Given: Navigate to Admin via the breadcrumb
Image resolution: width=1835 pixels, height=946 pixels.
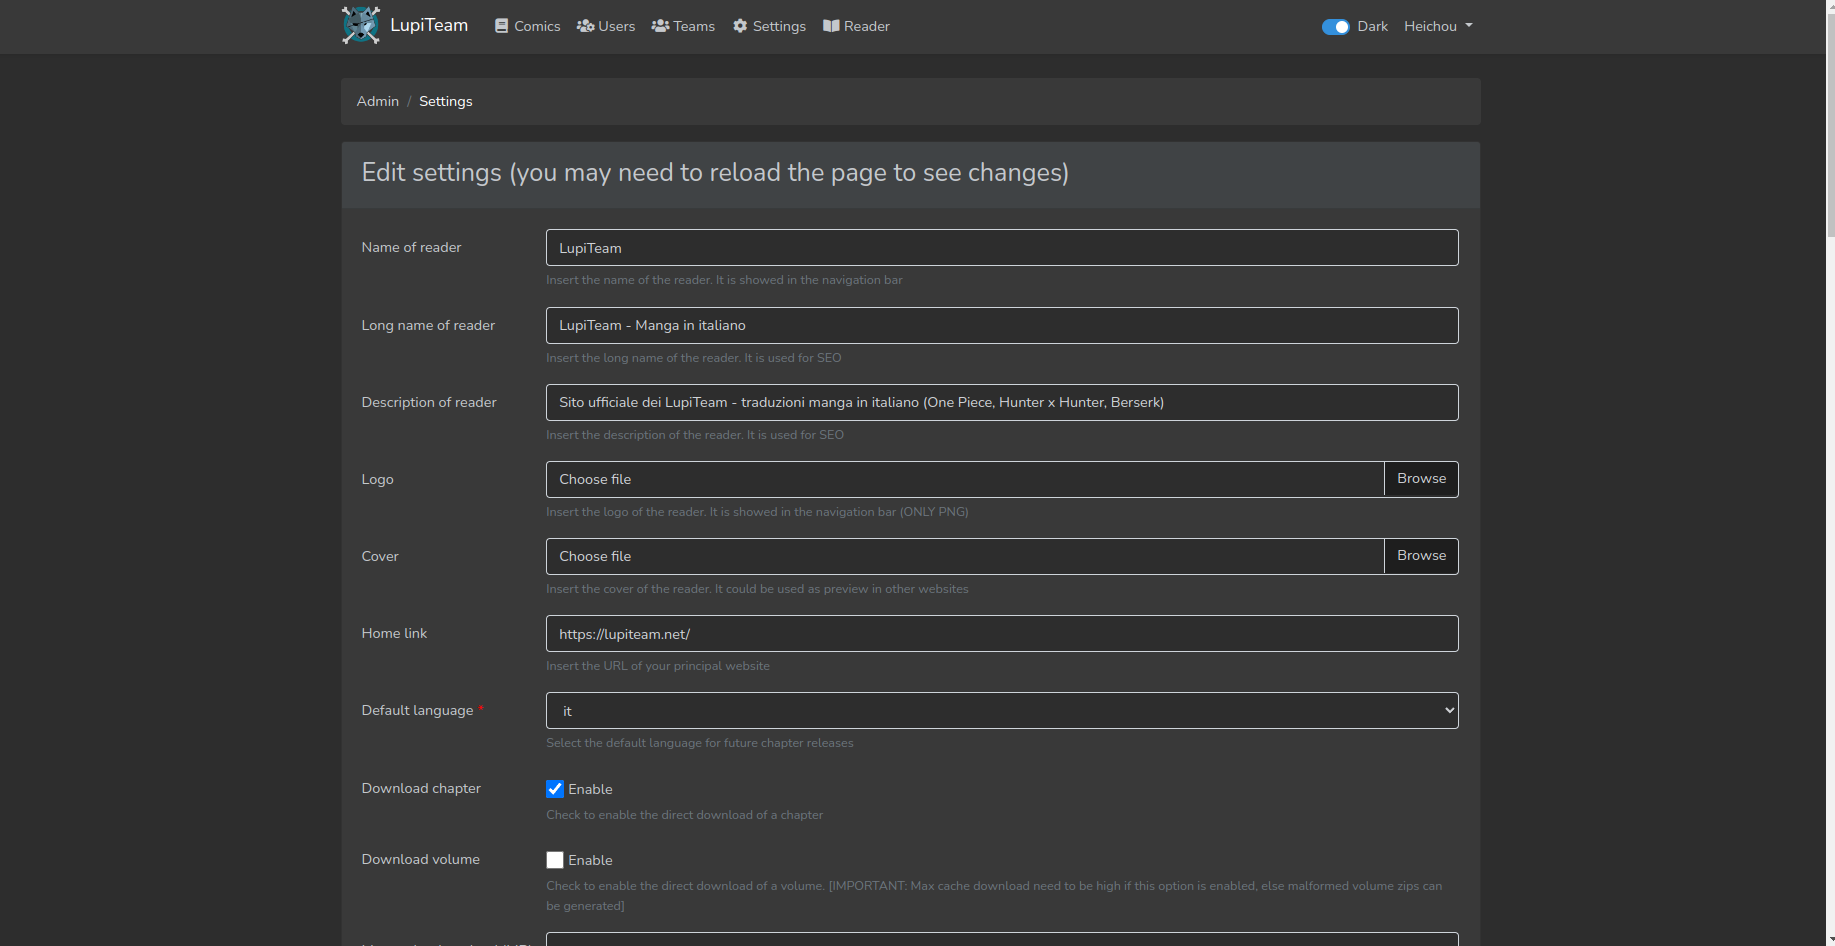Looking at the screenshot, I should point(377,101).
